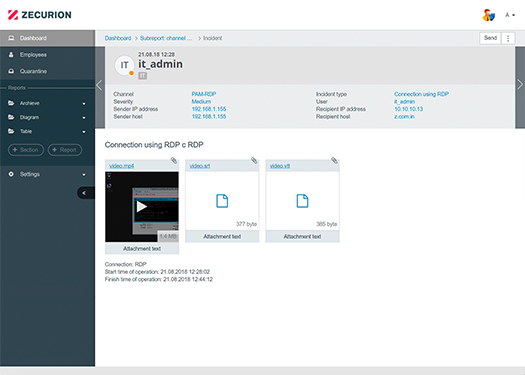Click the 21.08.18 12:28 timestamp
The width and height of the screenshot is (525, 375).
[156, 54]
